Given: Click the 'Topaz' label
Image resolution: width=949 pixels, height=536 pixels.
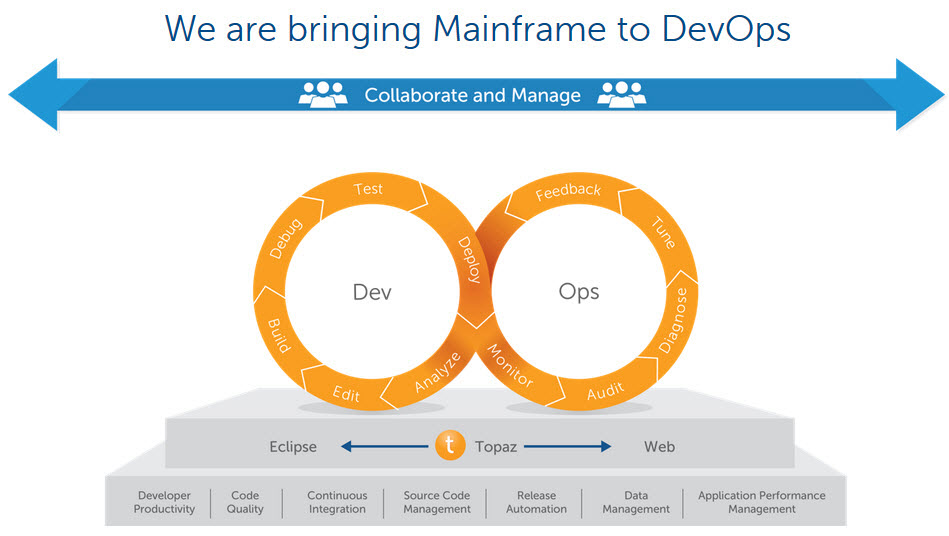Looking at the screenshot, I should [496, 447].
